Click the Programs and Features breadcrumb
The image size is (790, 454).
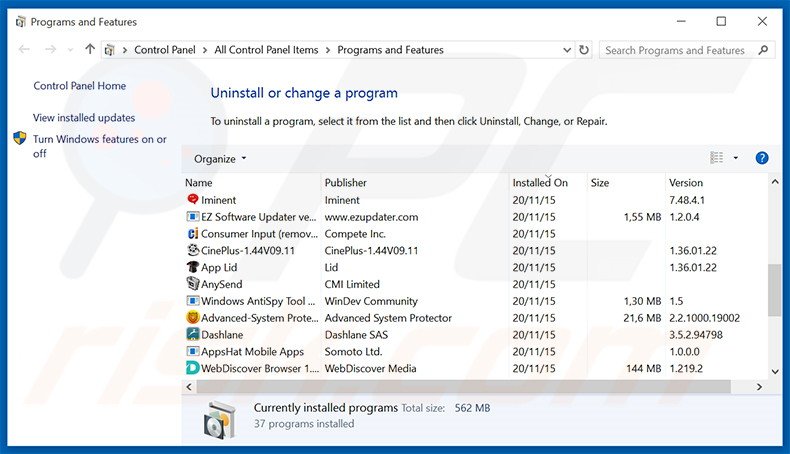pos(390,50)
